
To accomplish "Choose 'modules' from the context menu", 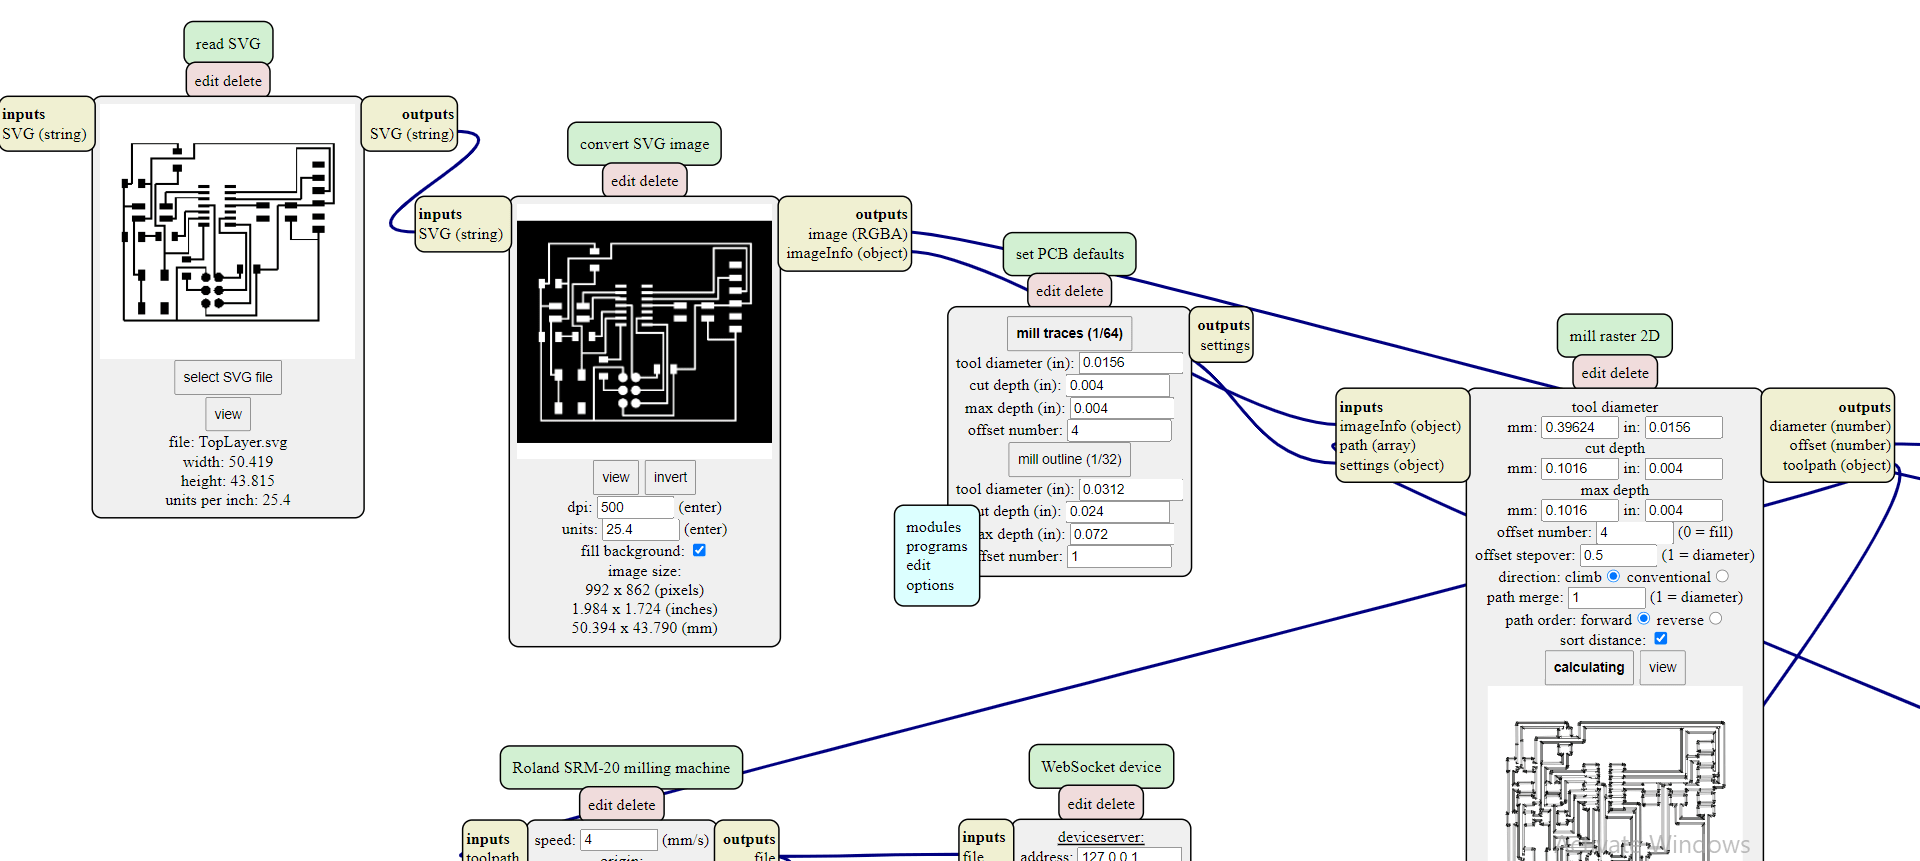I will click(x=933, y=527).
